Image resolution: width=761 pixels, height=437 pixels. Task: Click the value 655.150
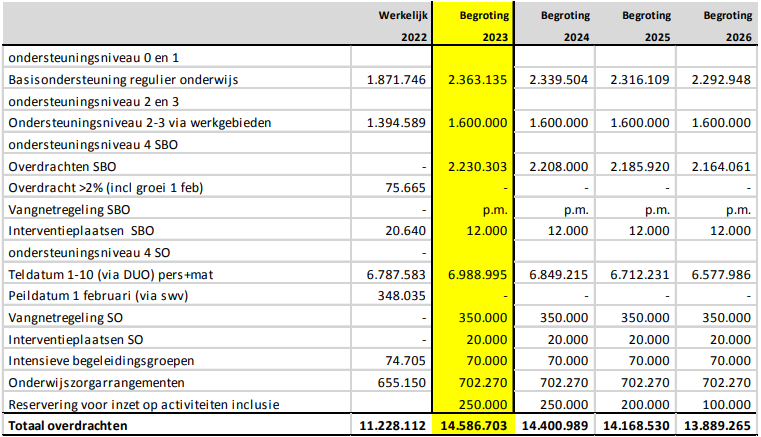click(401, 383)
